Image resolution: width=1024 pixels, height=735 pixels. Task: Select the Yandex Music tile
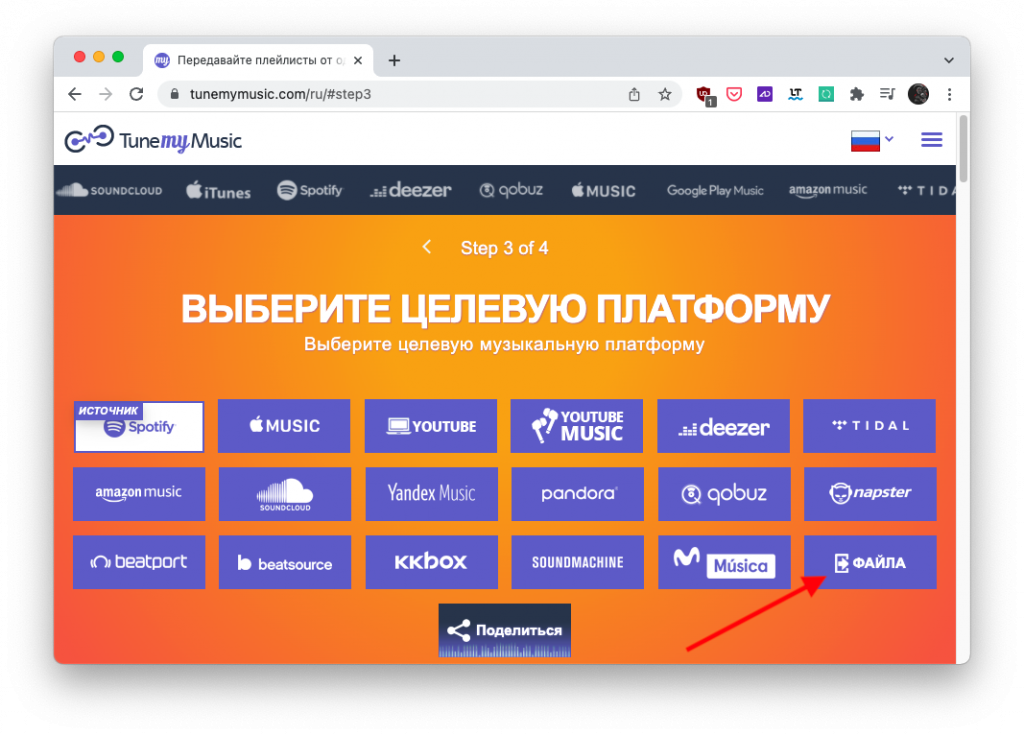pos(432,494)
